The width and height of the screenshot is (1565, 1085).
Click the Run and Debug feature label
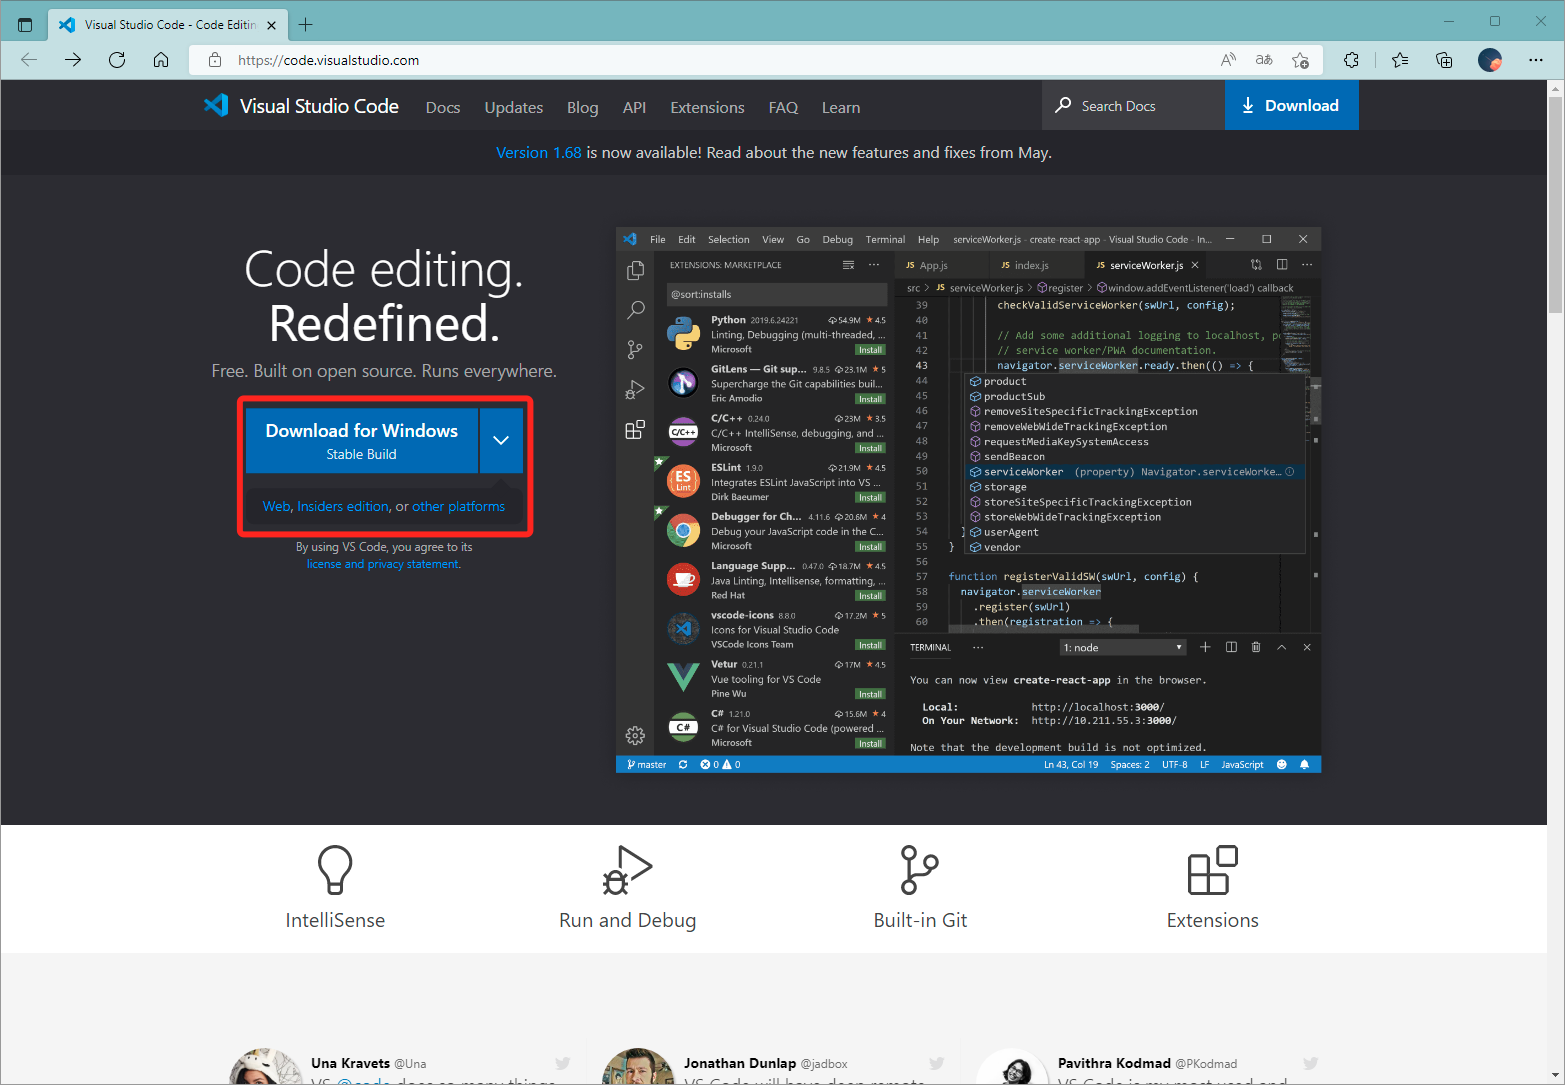coord(627,920)
